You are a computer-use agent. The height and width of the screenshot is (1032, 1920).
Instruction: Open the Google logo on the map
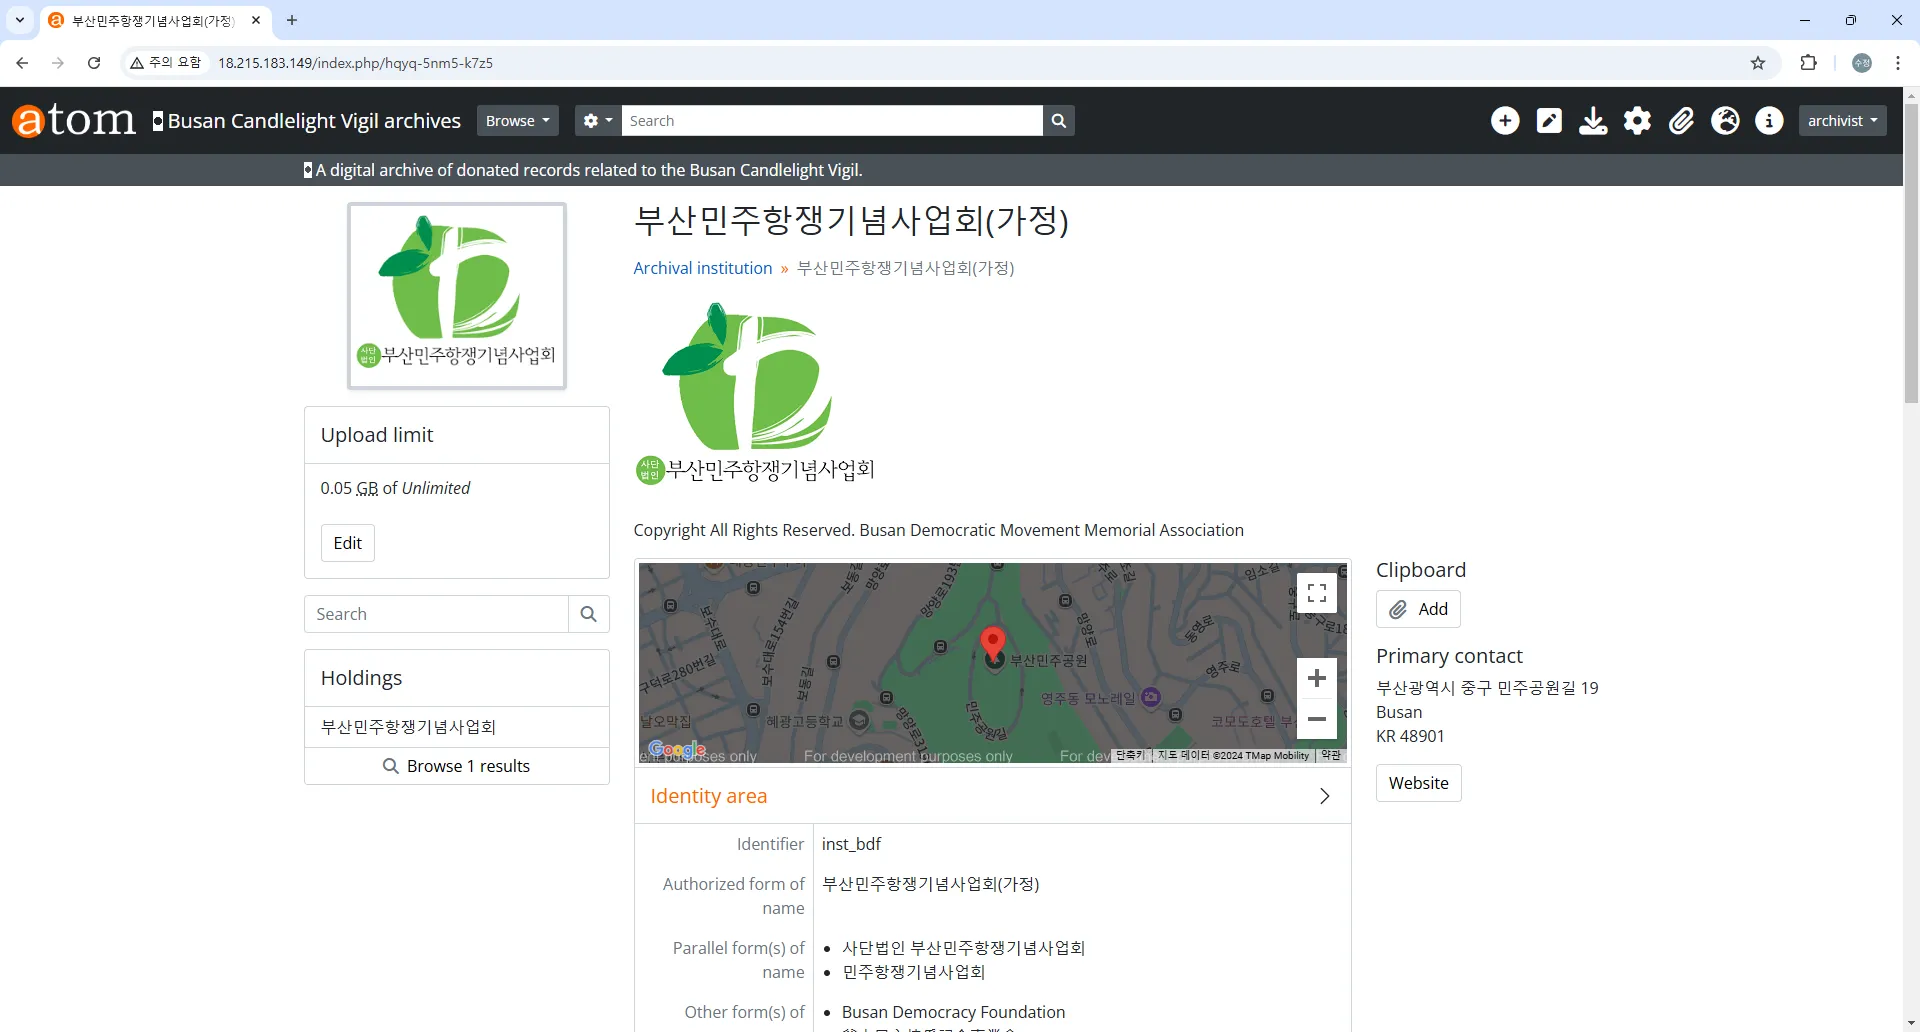point(677,749)
